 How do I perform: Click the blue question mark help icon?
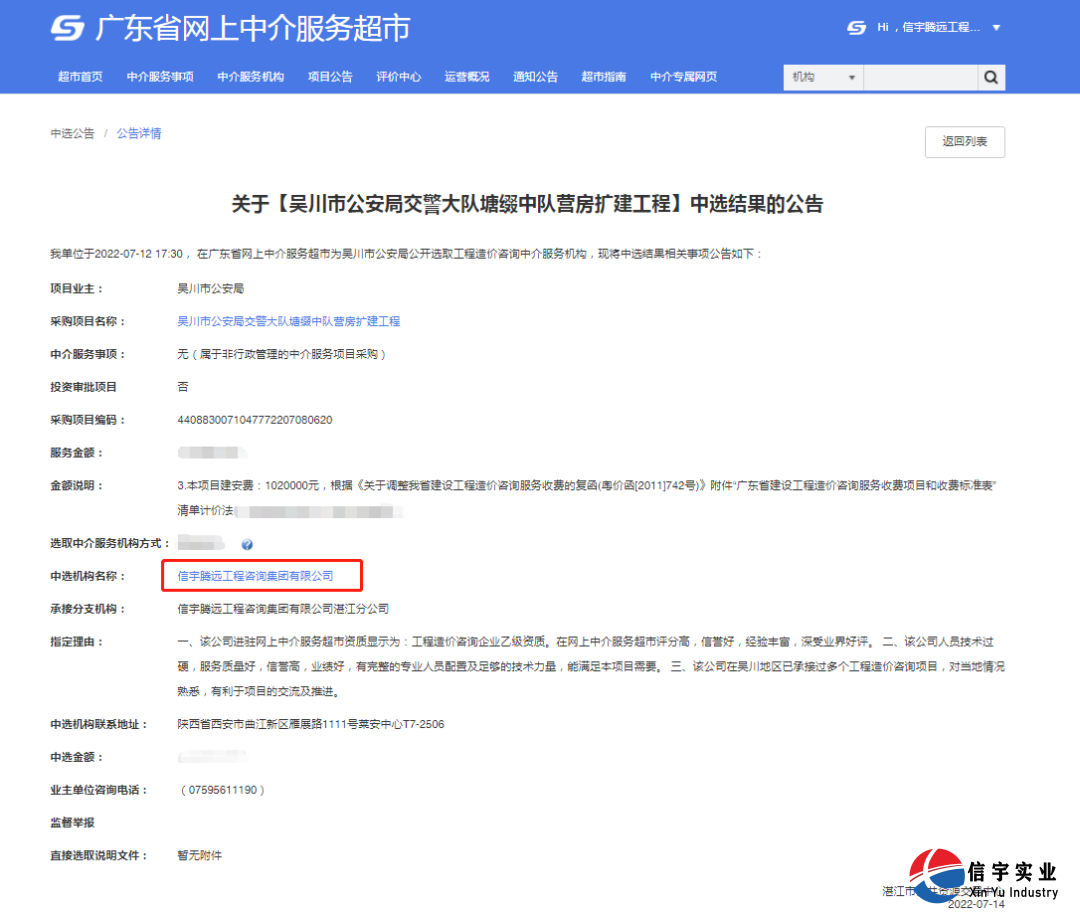(246, 545)
